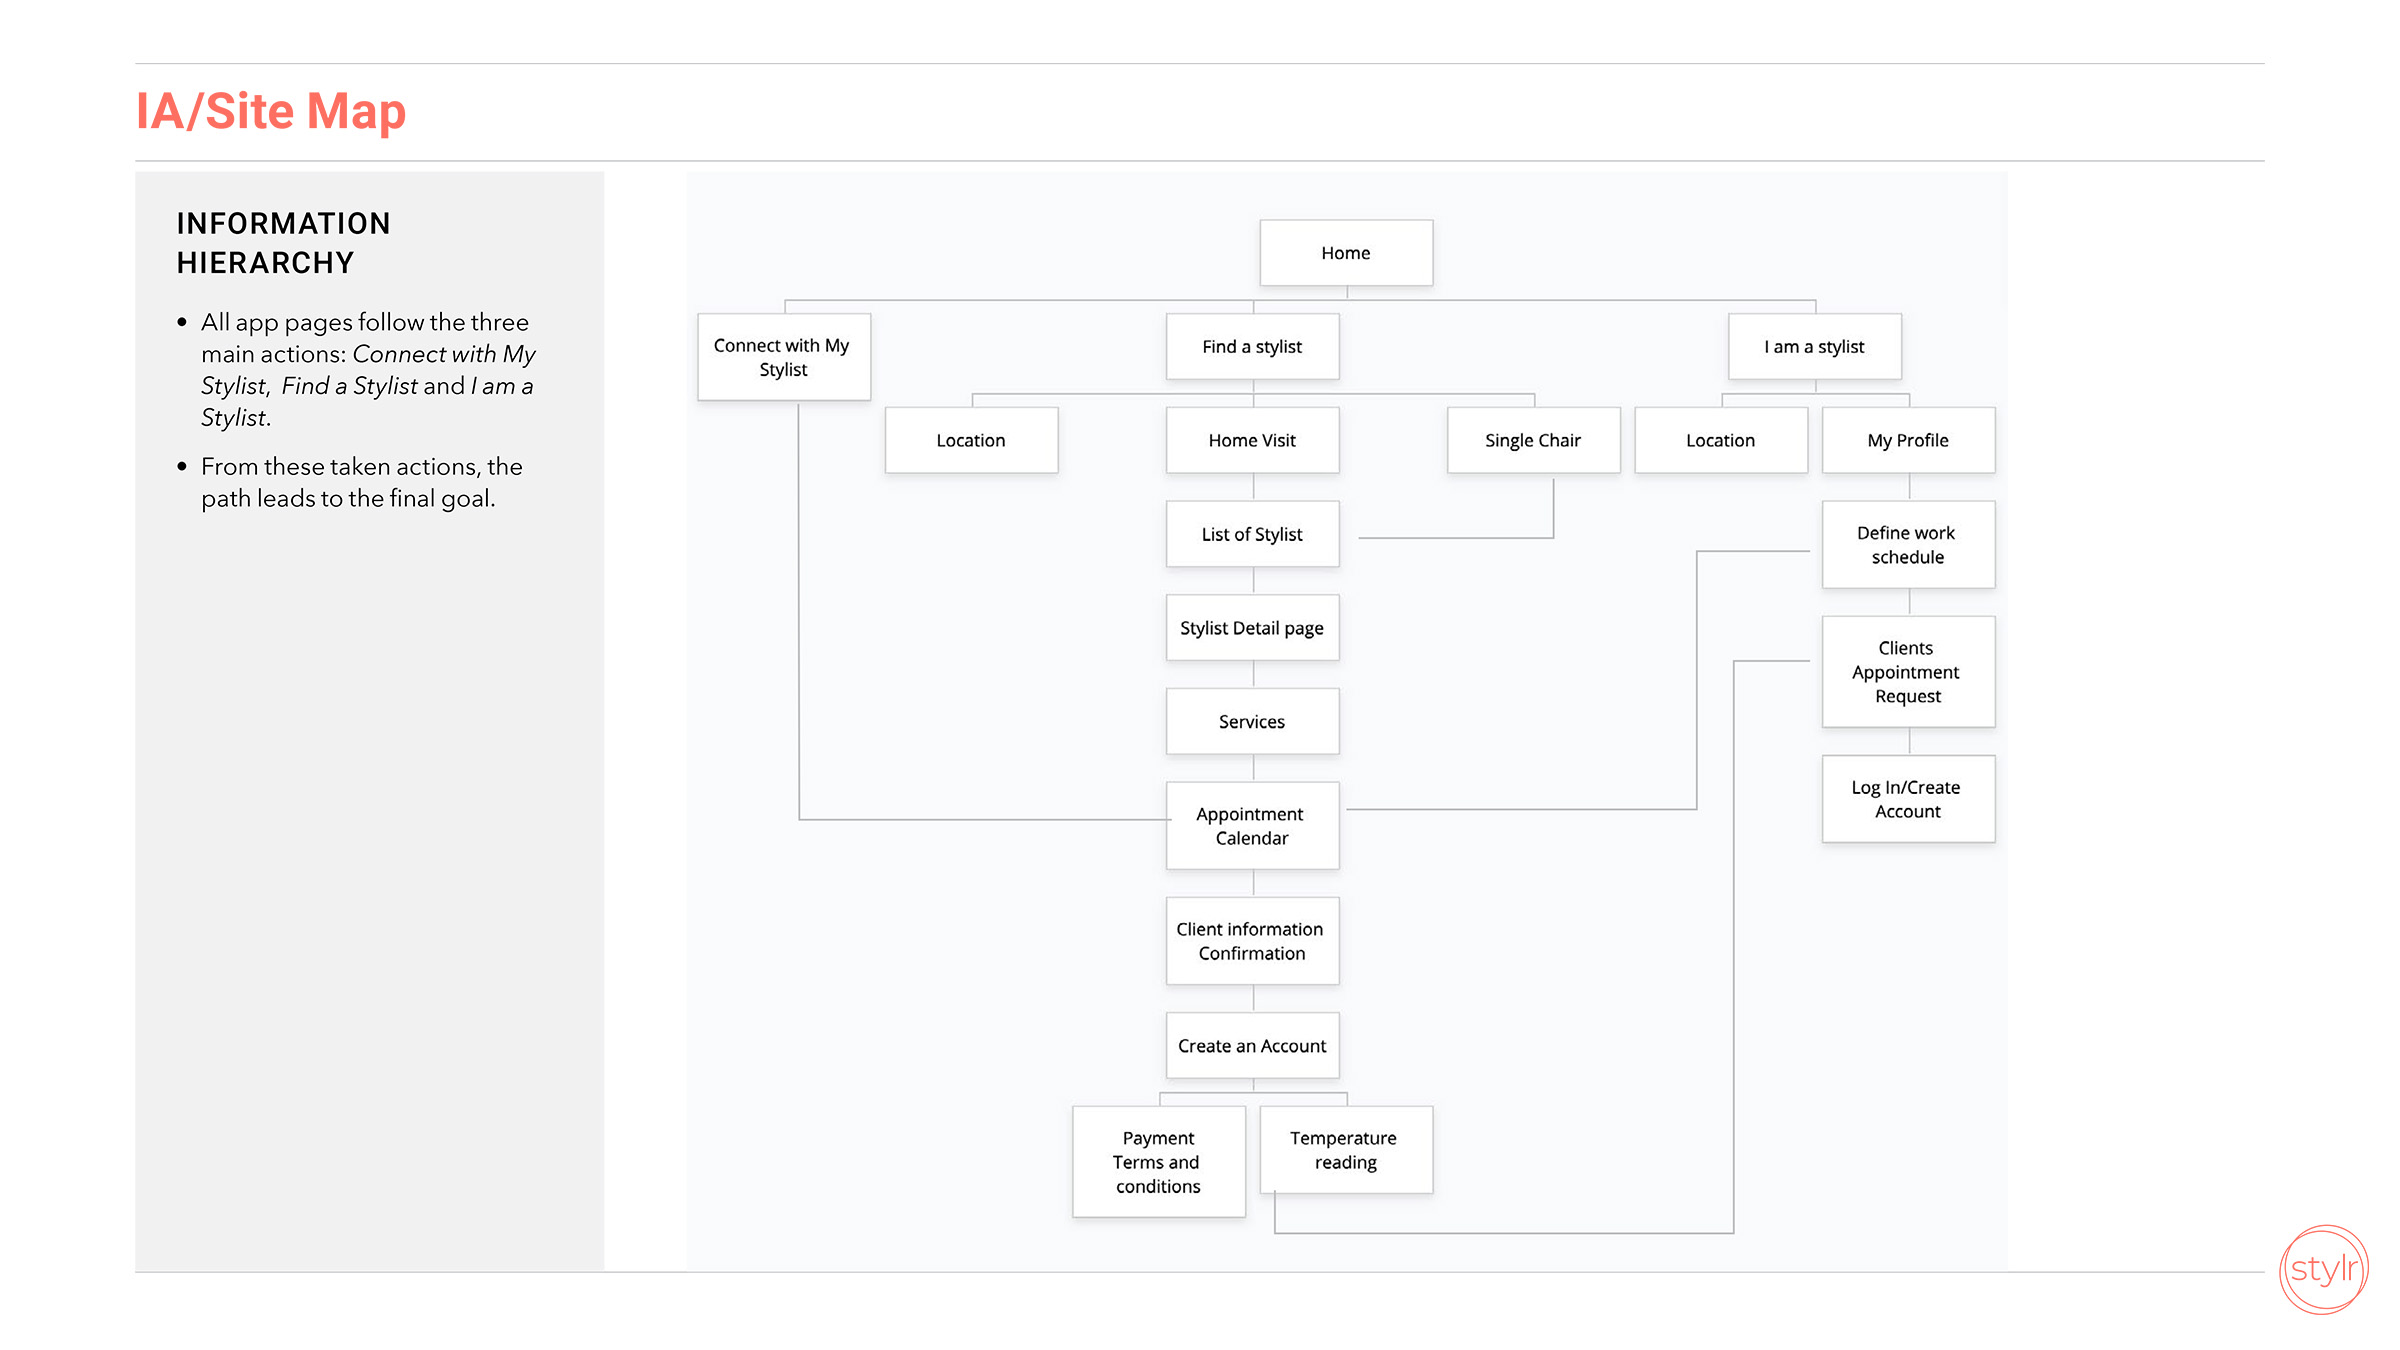This screenshot has height=1350, width=2400.
Task: Click the Home Visit node
Action: tap(1252, 440)
